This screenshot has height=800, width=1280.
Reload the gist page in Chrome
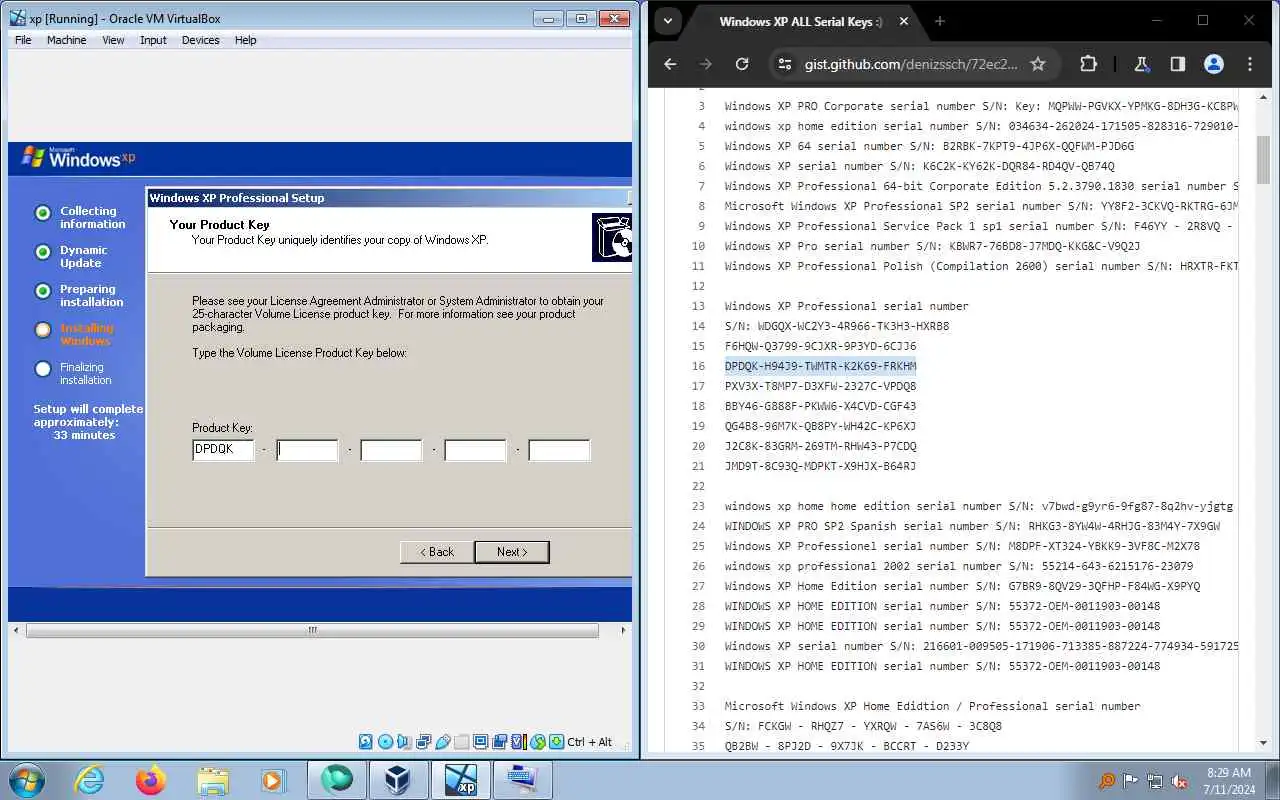pyautogui.click(x=742, y=64)
